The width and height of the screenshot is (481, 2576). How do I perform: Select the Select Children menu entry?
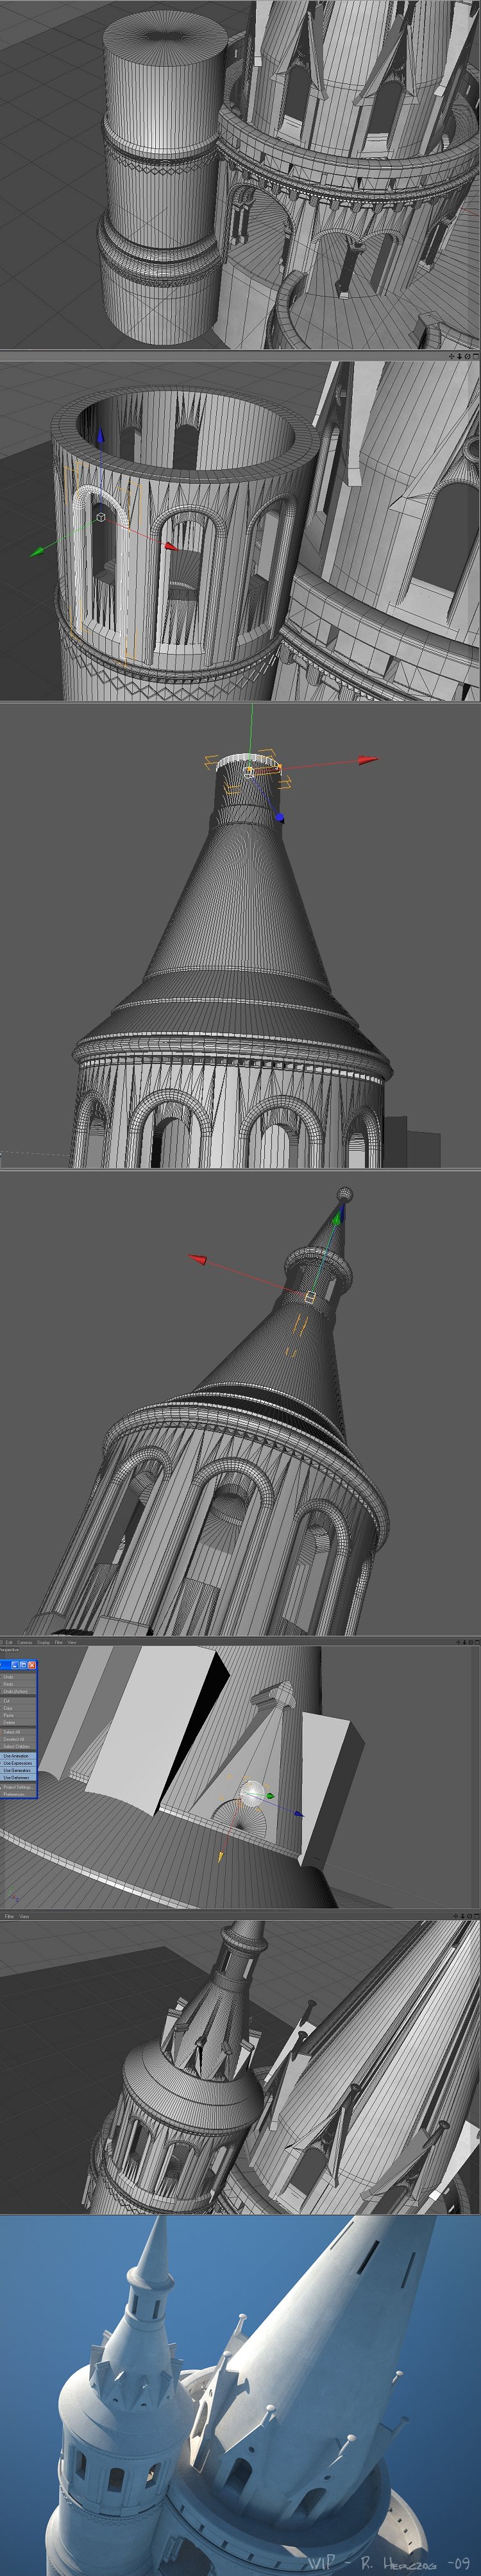[x=16, y=1746]
